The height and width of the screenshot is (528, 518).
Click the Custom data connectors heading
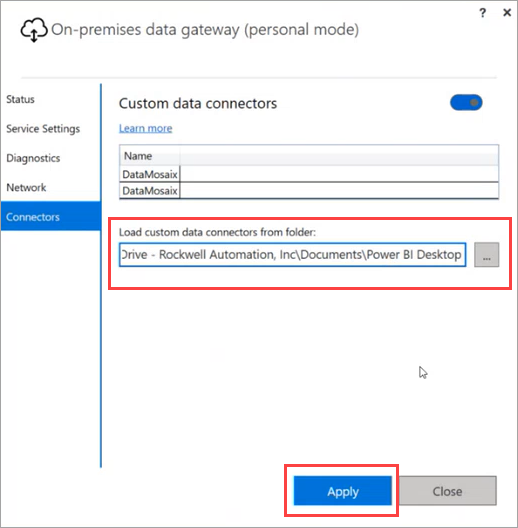pos(198,103)
